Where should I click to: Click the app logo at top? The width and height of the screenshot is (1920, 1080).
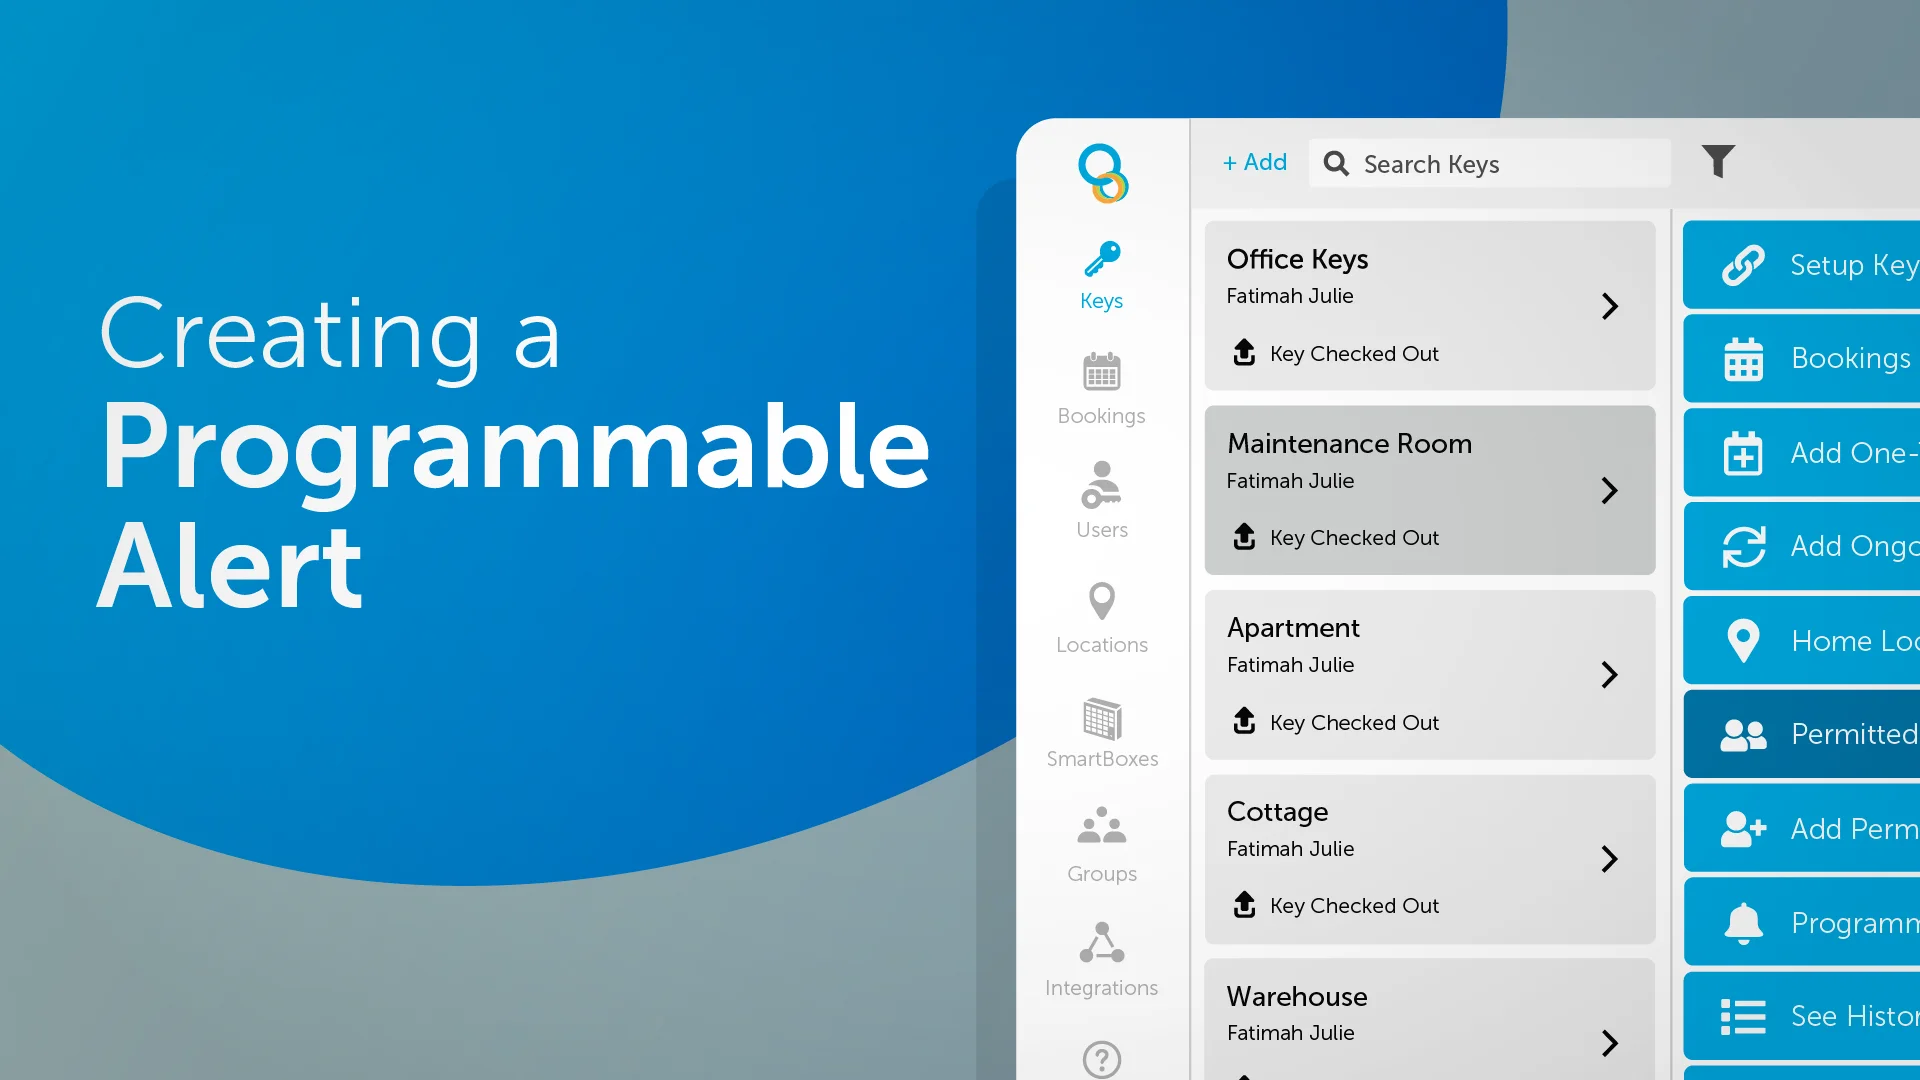point(1102,173)
